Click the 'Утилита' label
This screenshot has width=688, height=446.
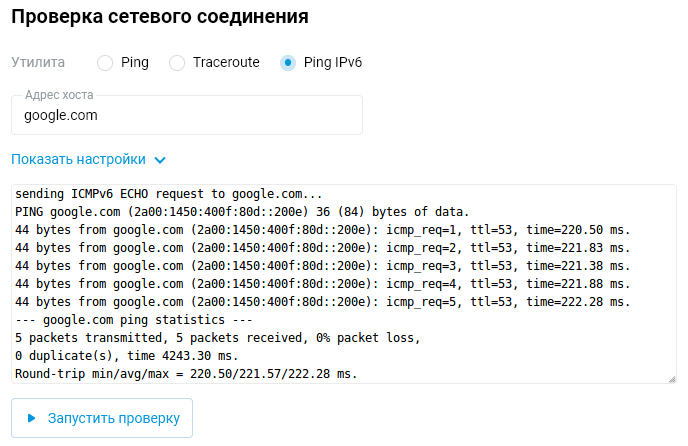pyautogui.click(x=38, y=62)
